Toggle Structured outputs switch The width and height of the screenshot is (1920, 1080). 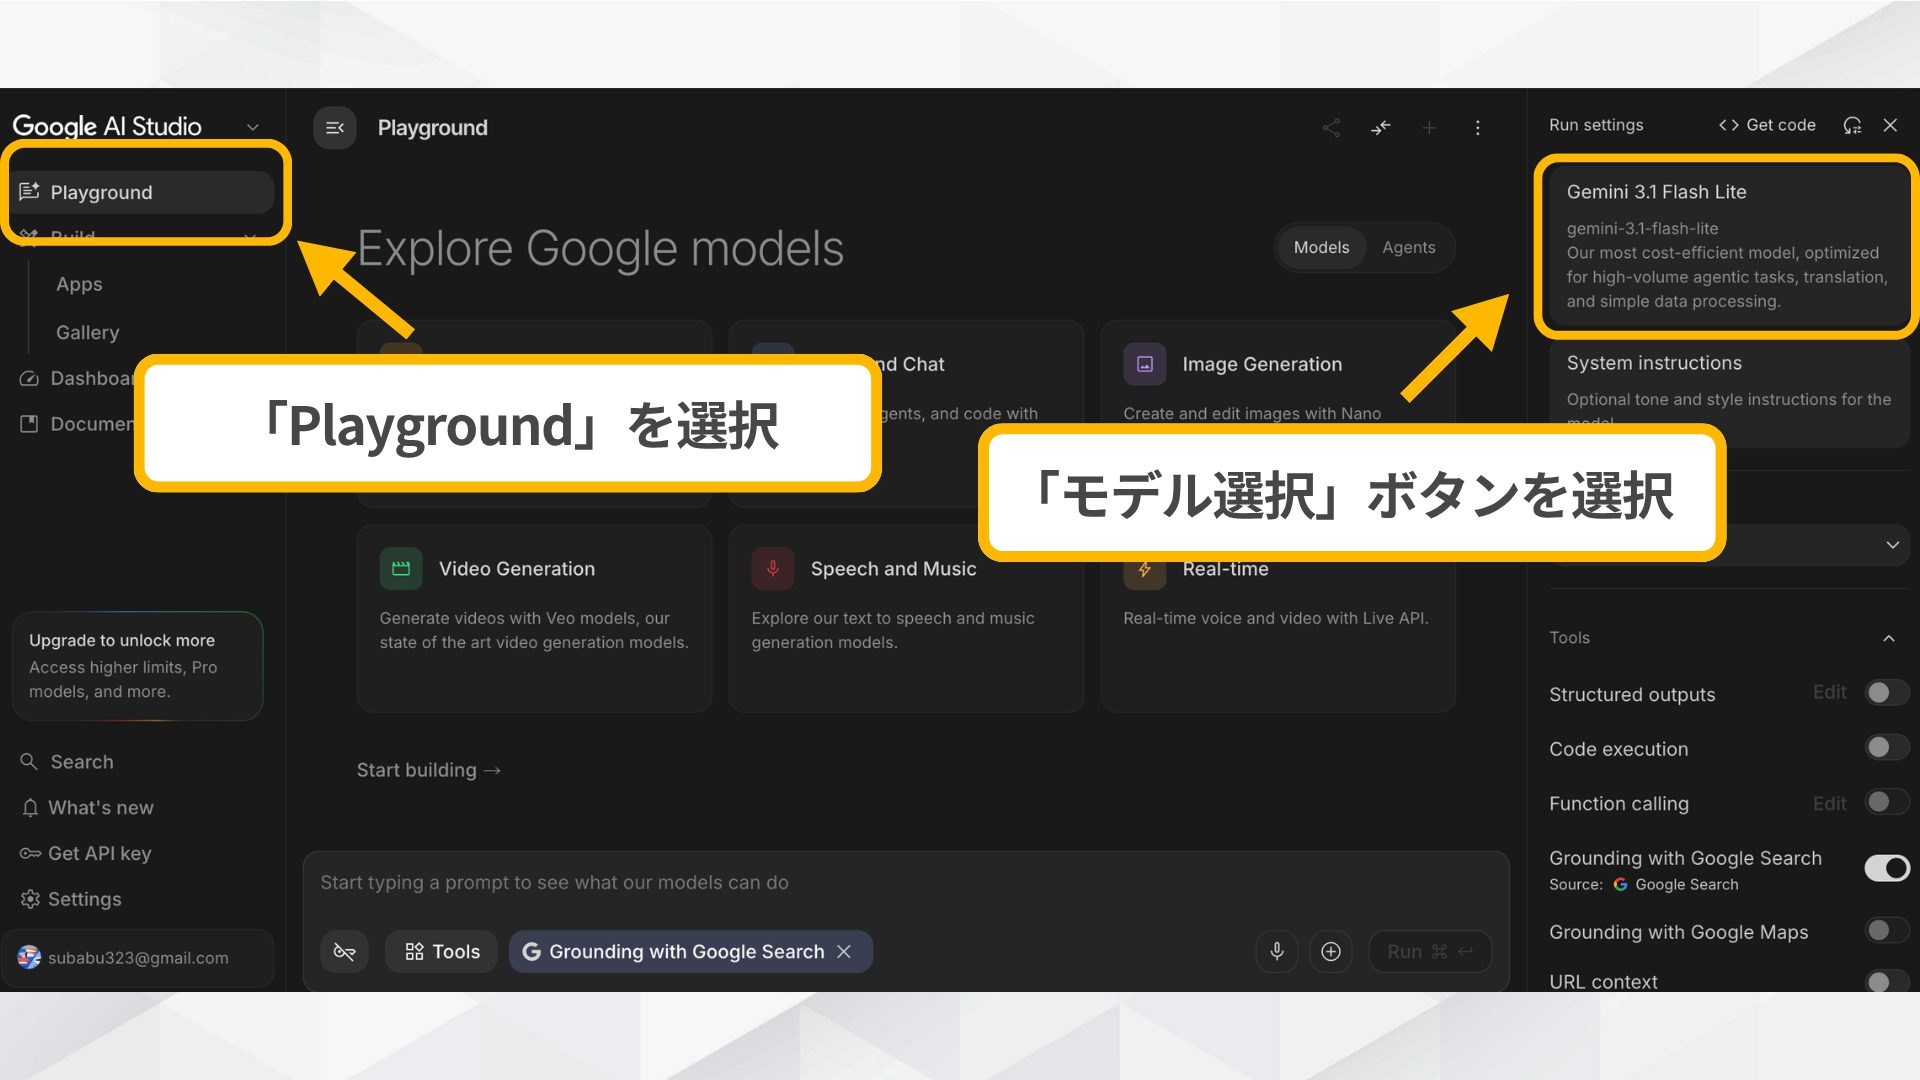tap(1887, 693)
